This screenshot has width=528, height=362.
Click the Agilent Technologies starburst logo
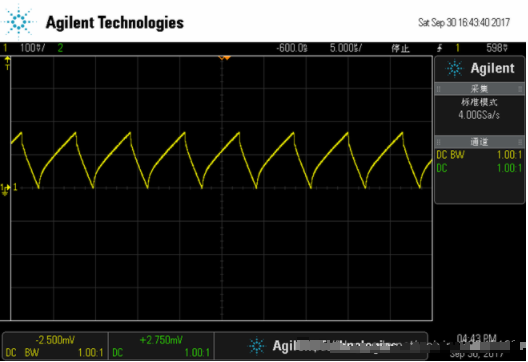point(19,22)
